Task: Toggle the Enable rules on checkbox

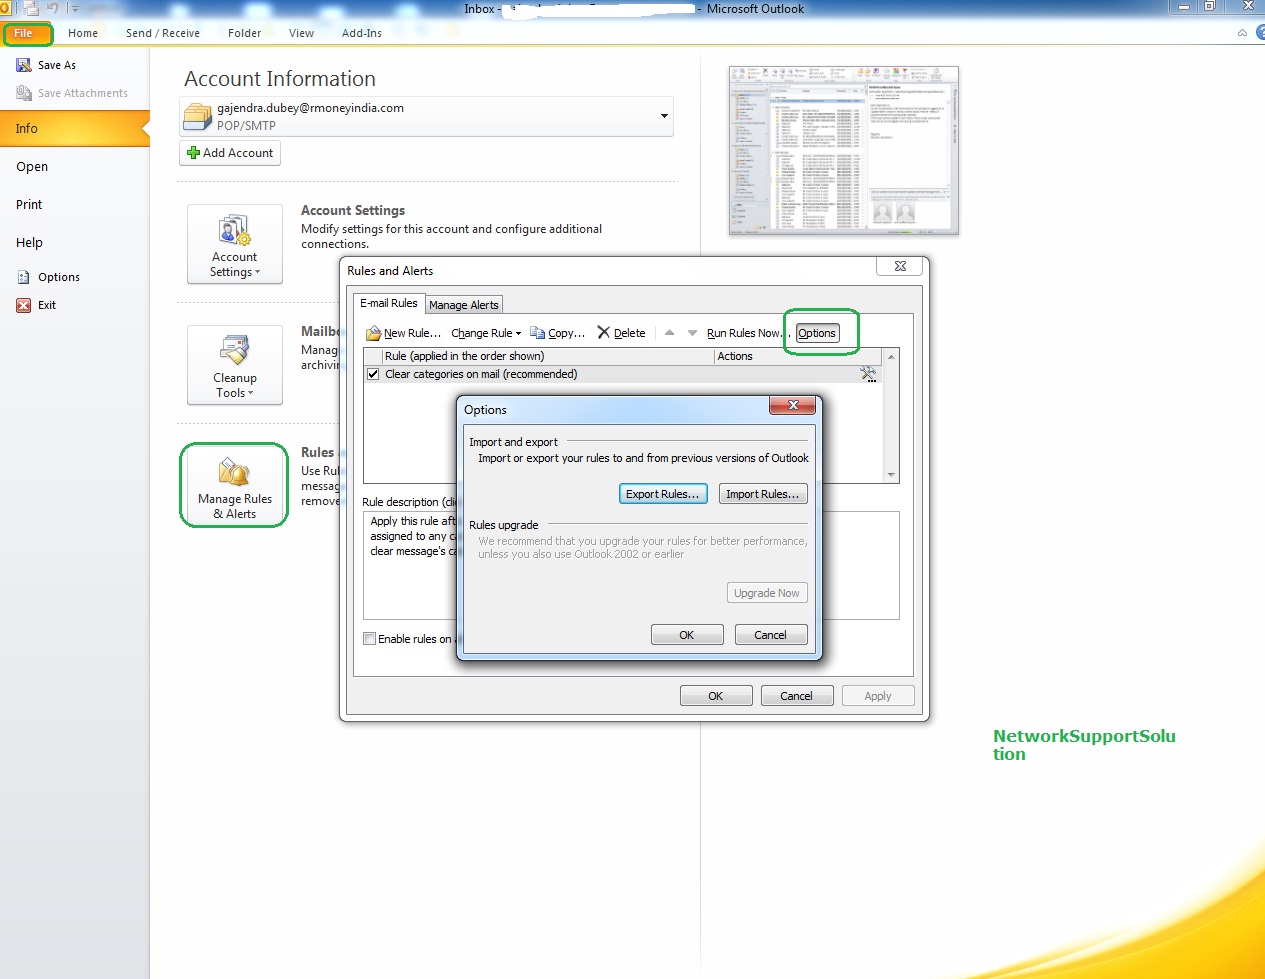Action: pyautogui.click(x=370, y=639)
